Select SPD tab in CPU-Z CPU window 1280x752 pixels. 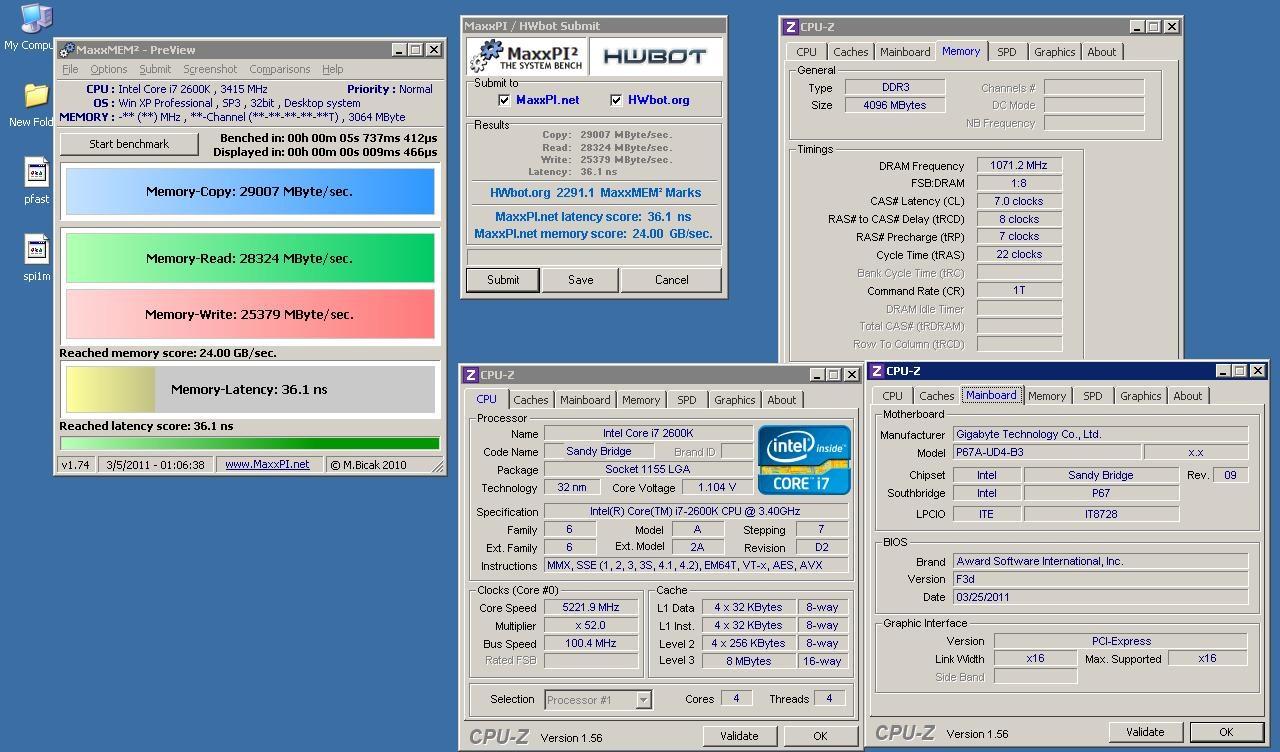coord(687,400)
